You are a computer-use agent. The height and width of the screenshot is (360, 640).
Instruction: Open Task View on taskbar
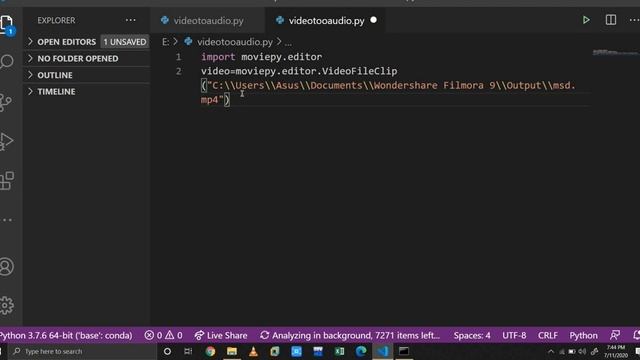click(x=188, y=351)
